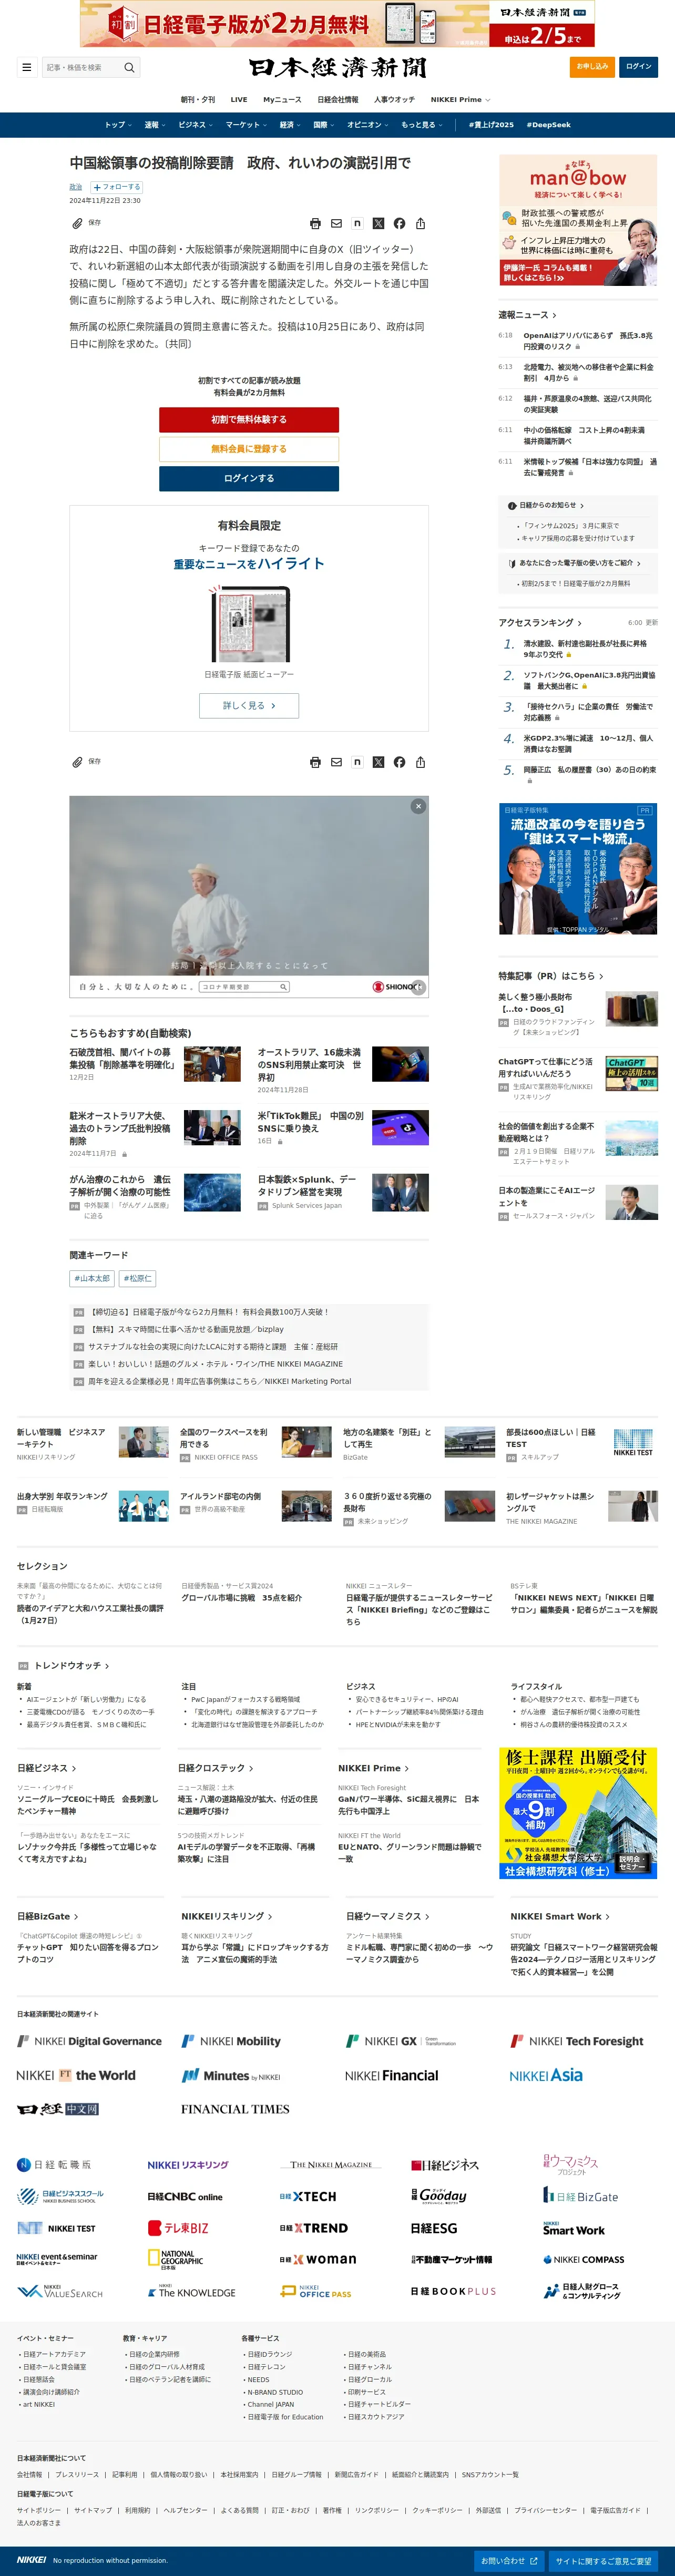Expand the 経済 navigation dropdown
This screenshot has height=2576, width=675.
tap(290, 125)
